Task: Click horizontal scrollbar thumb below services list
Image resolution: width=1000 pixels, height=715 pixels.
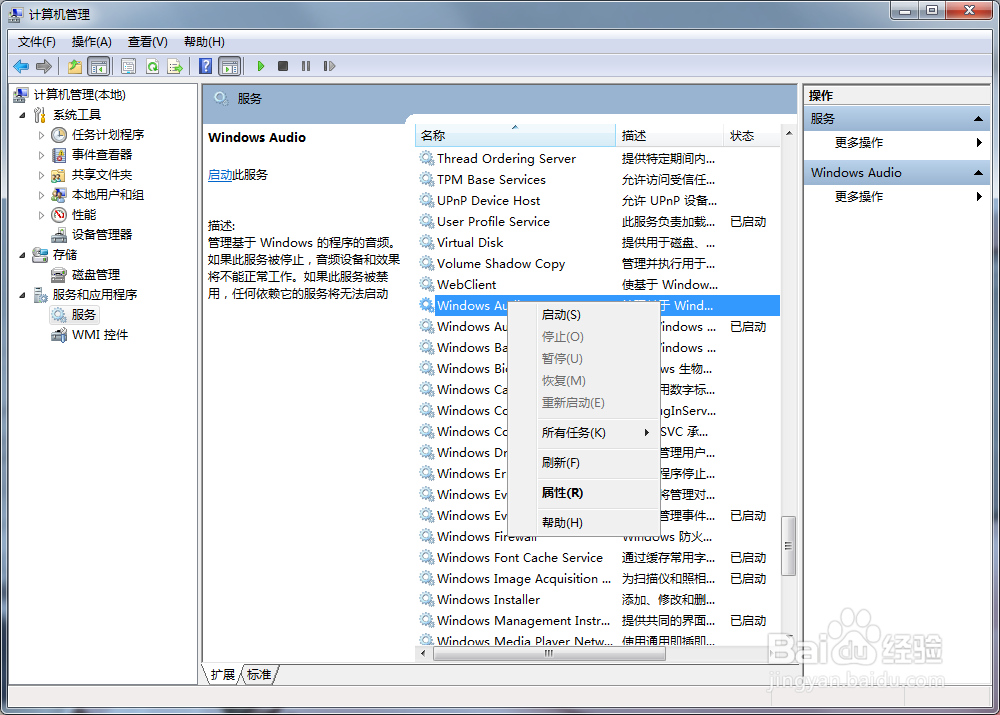Action: (549, 654)
